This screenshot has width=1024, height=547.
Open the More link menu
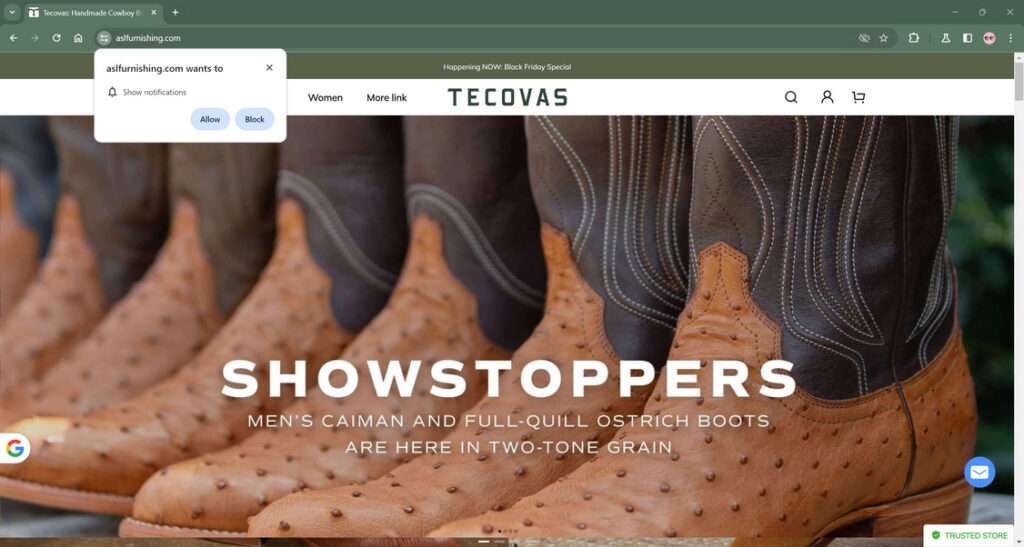387,98
